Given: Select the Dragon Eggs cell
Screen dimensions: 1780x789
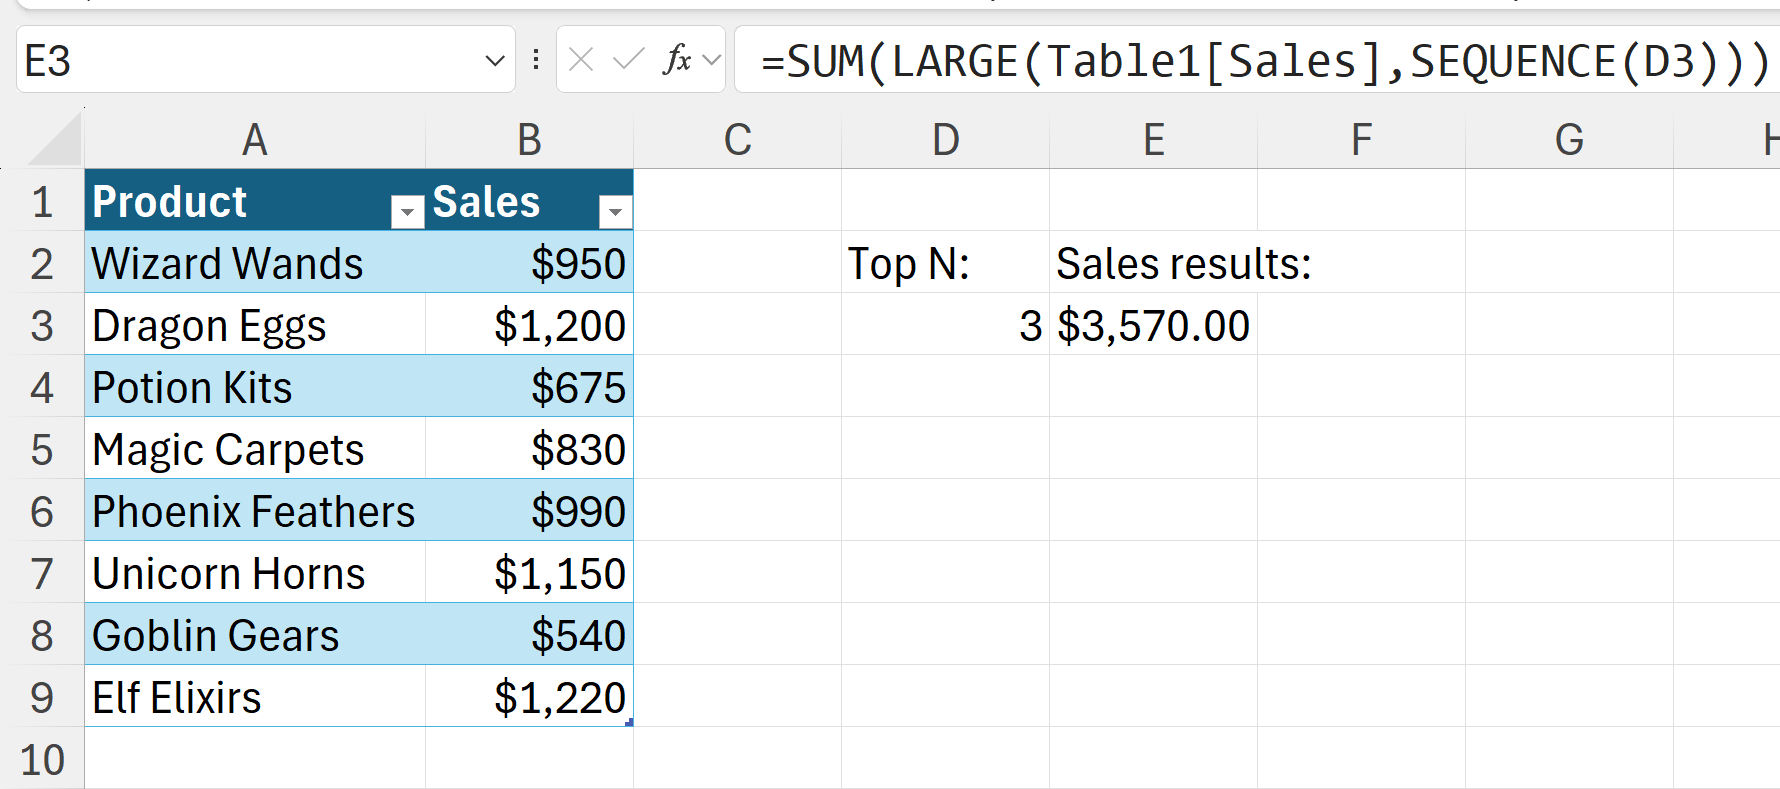Looking at the screenshot, I should pos(255,326).
